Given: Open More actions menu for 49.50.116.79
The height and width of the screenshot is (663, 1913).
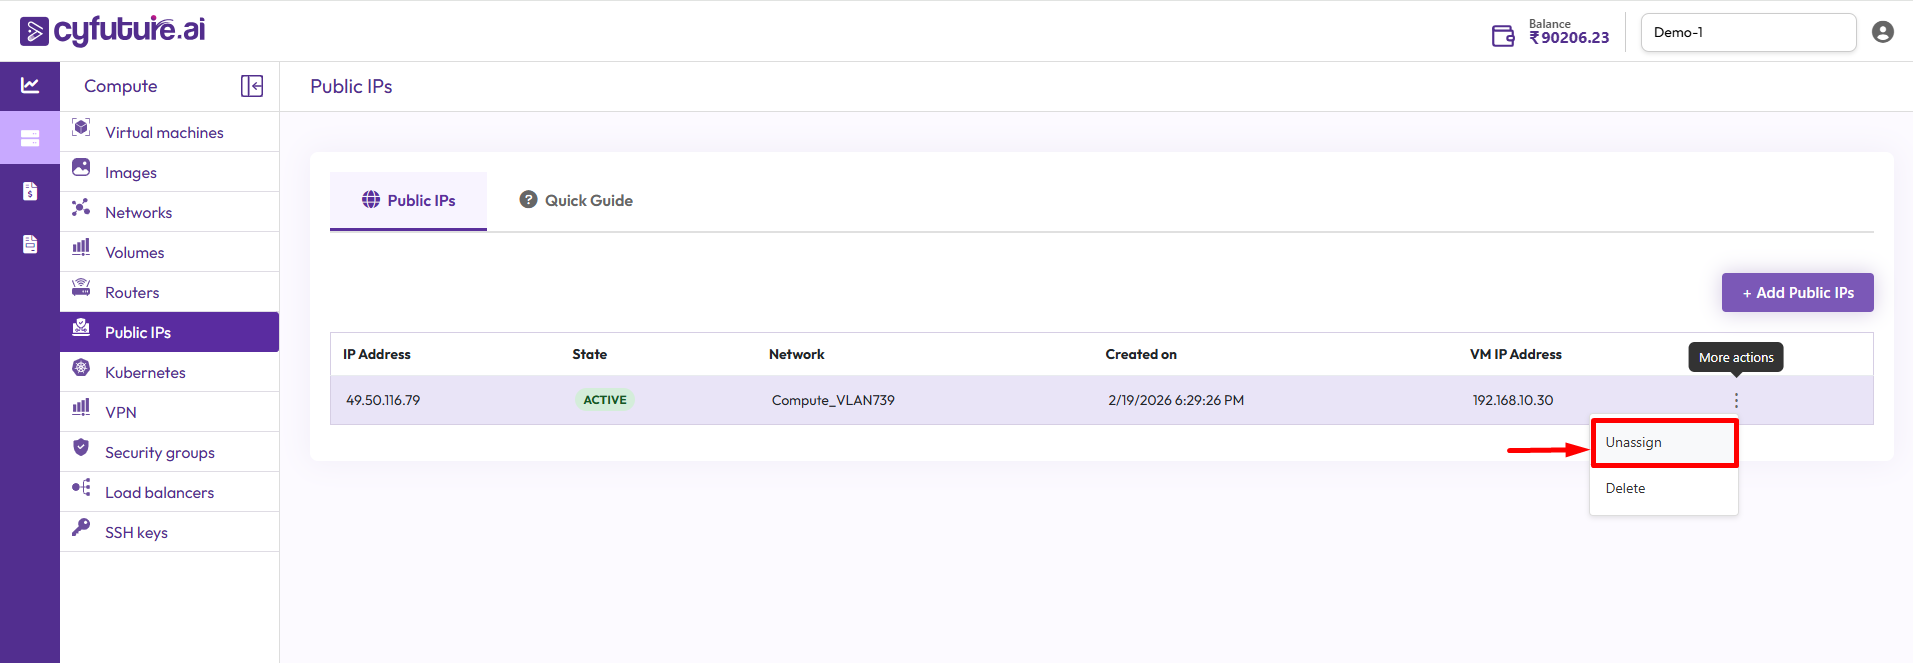Looking at the screenshot, I should tap(1736, 400).
